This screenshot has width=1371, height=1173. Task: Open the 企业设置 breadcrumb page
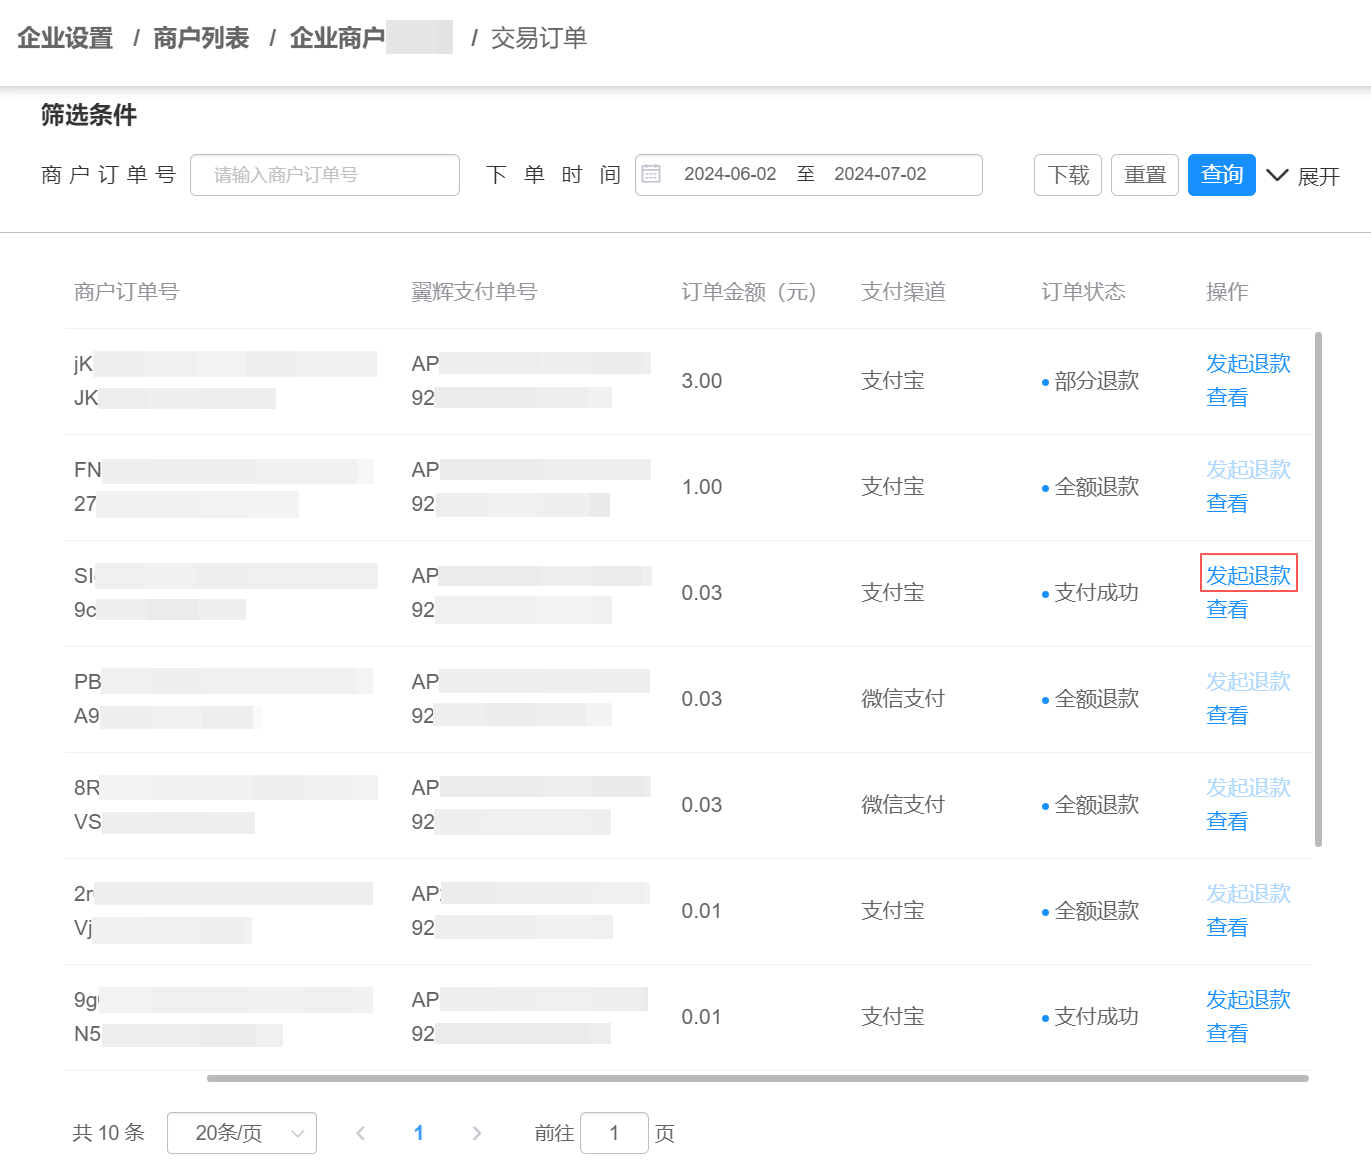[x=64, y=37]
